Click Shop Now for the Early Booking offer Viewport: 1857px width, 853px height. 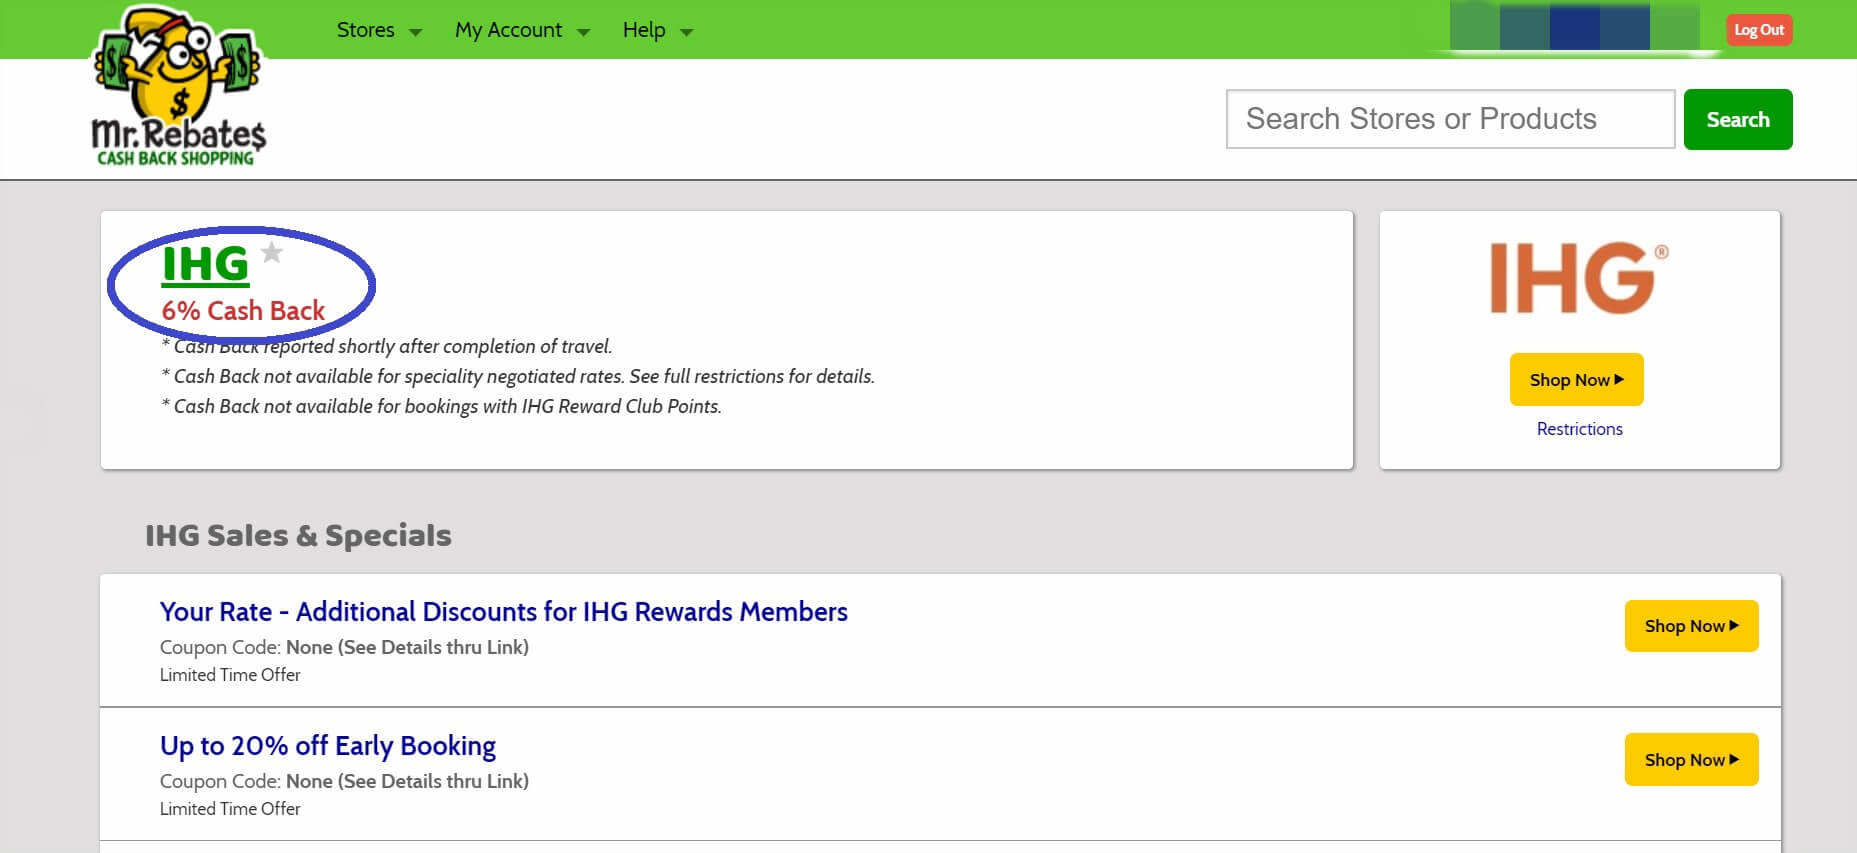click(1691, 760)
